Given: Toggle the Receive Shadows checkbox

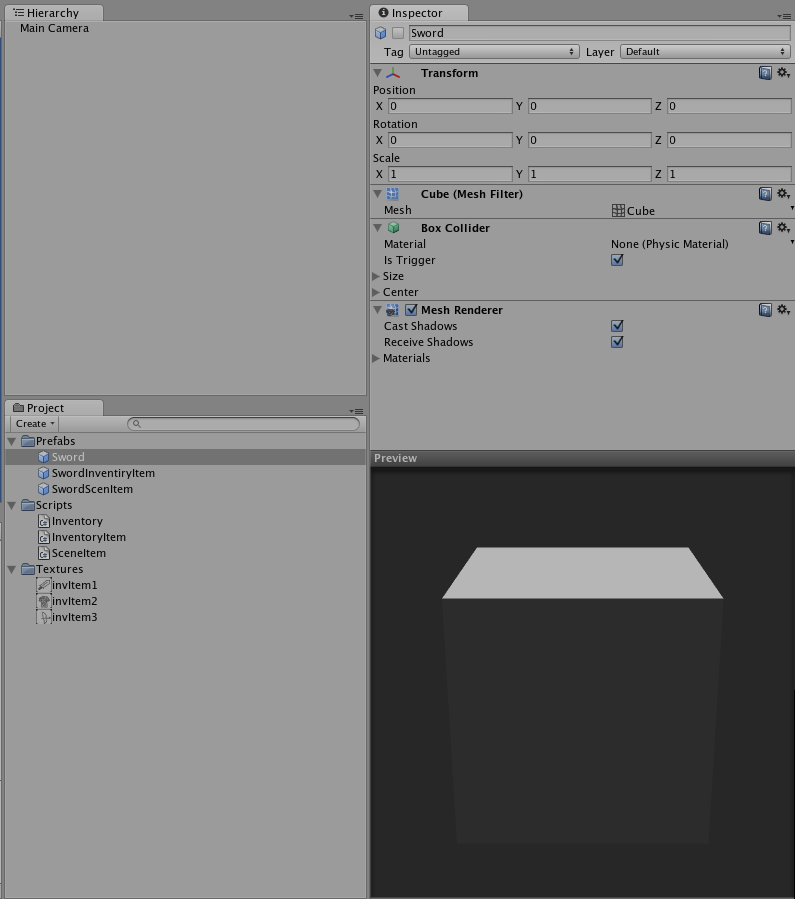Looking at the screenshot, I should (617, 342).
